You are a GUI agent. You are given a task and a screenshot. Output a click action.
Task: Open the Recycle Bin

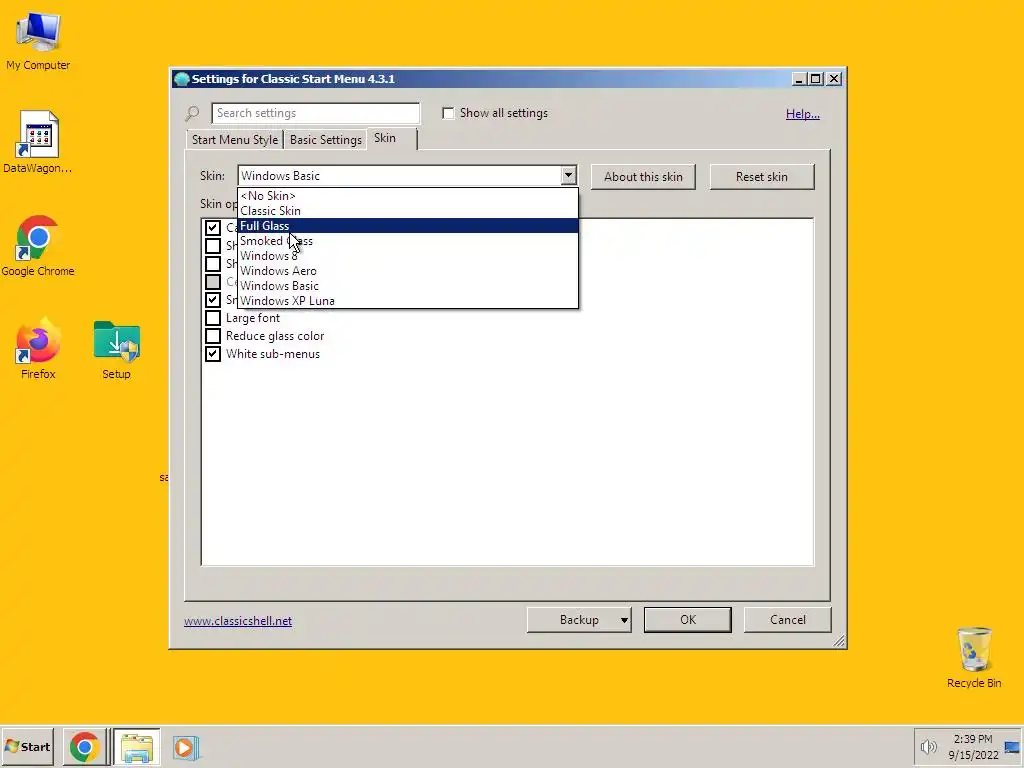[x=974, y=657]
